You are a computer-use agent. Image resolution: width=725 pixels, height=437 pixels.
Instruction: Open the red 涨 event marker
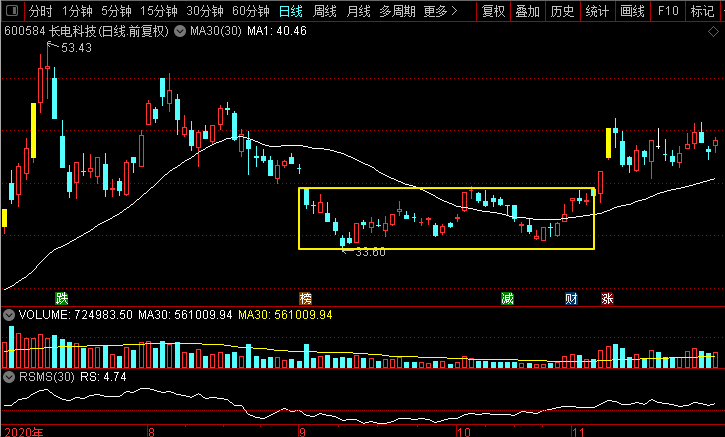[x=607, y=298]
